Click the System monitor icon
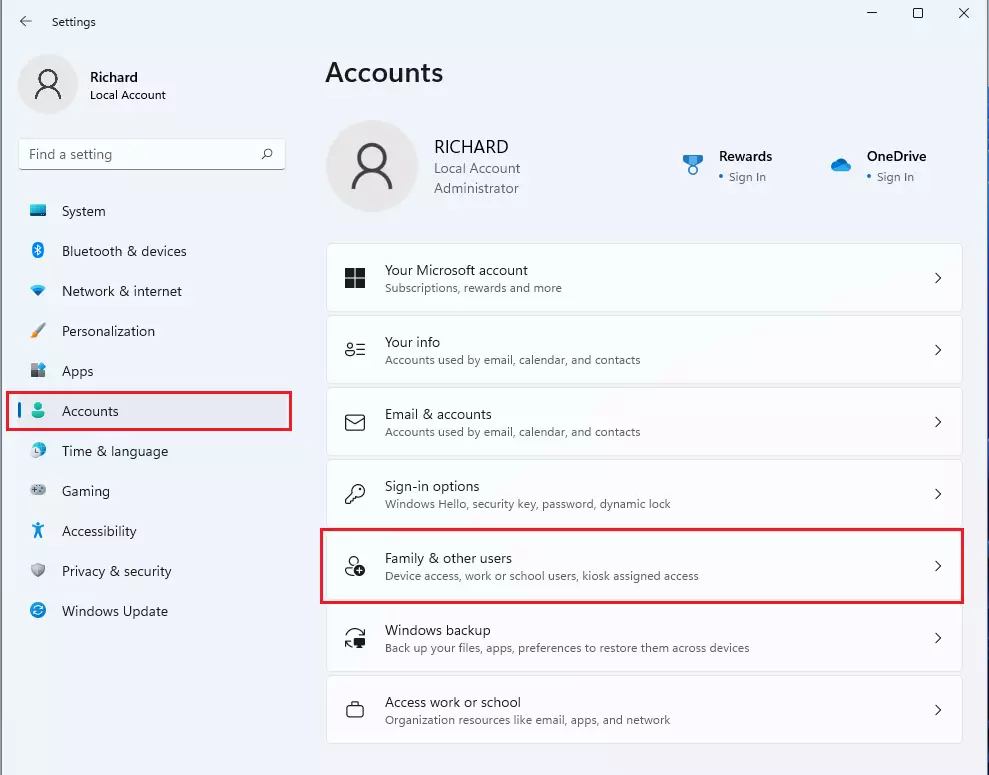The width and height of the screenshot is (989, 775). pyautogui.click(x=38, y=211)
